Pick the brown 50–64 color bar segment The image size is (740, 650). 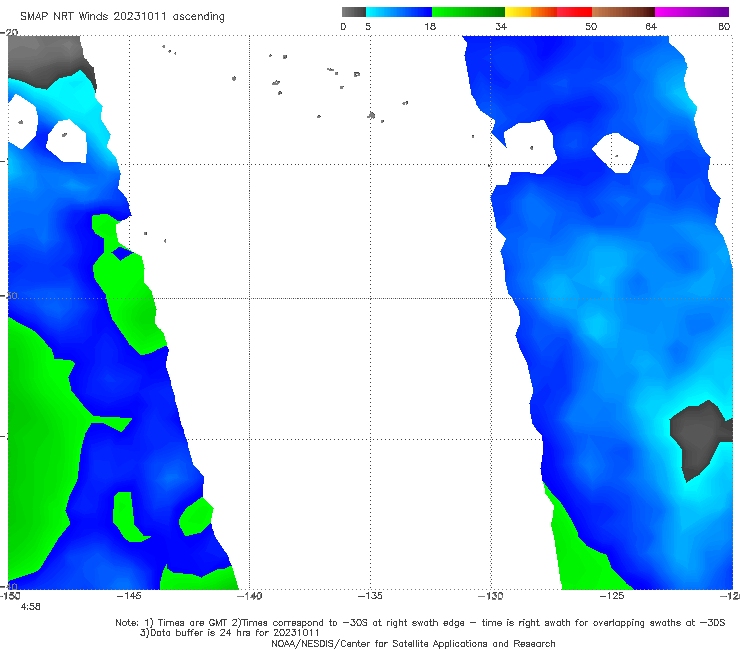(x=623, y=12)
